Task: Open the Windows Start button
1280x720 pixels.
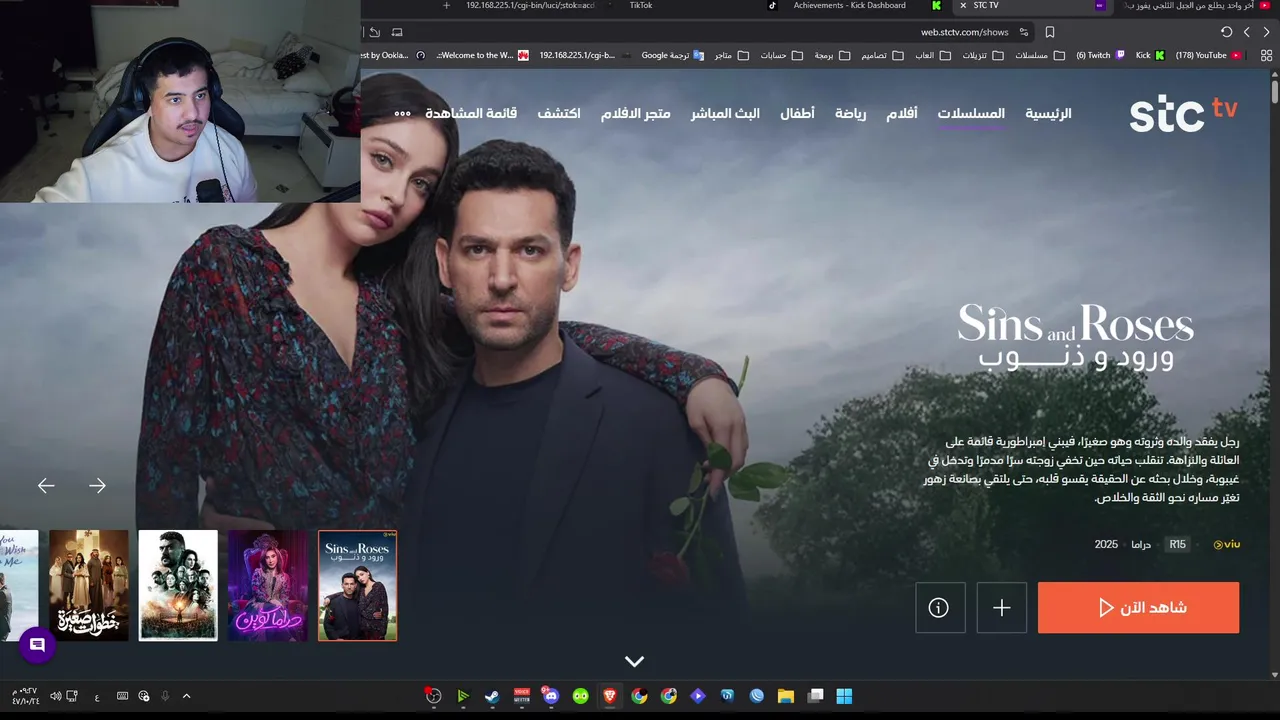Action: [x=844, y=696]
